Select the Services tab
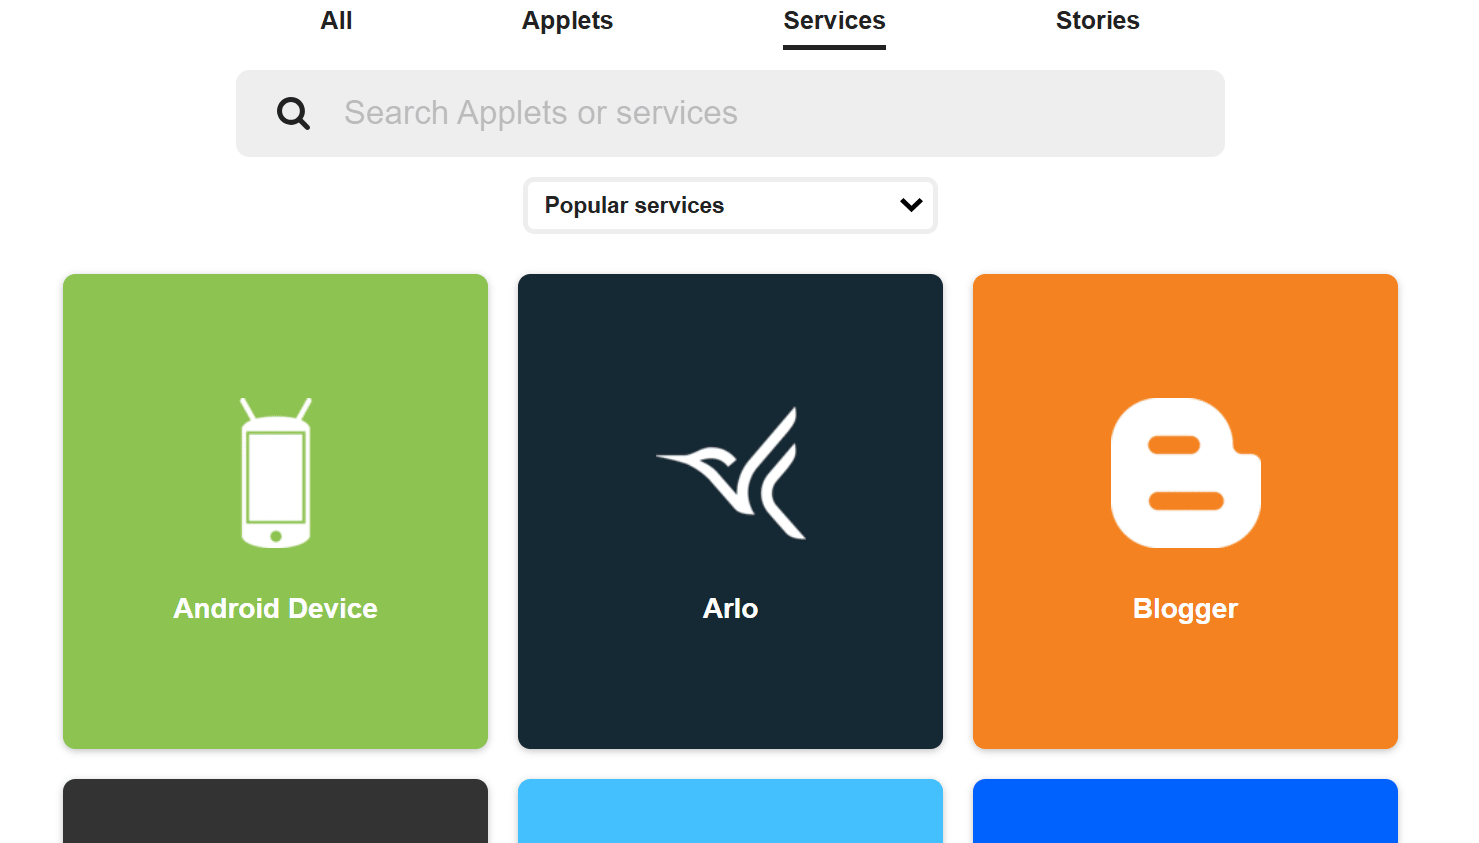Viewport: 1479px width, 843px height. pos(834,21)
